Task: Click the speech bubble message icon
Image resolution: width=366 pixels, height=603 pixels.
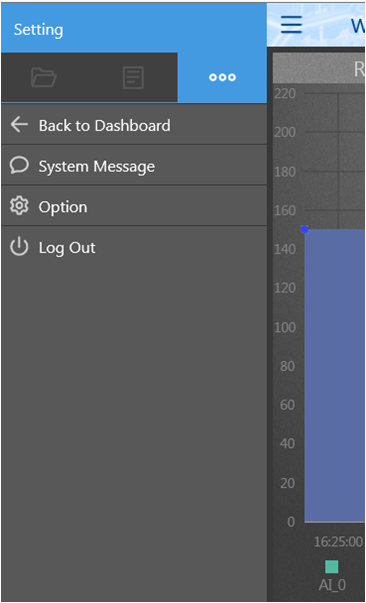Action: tap(19, 166)
